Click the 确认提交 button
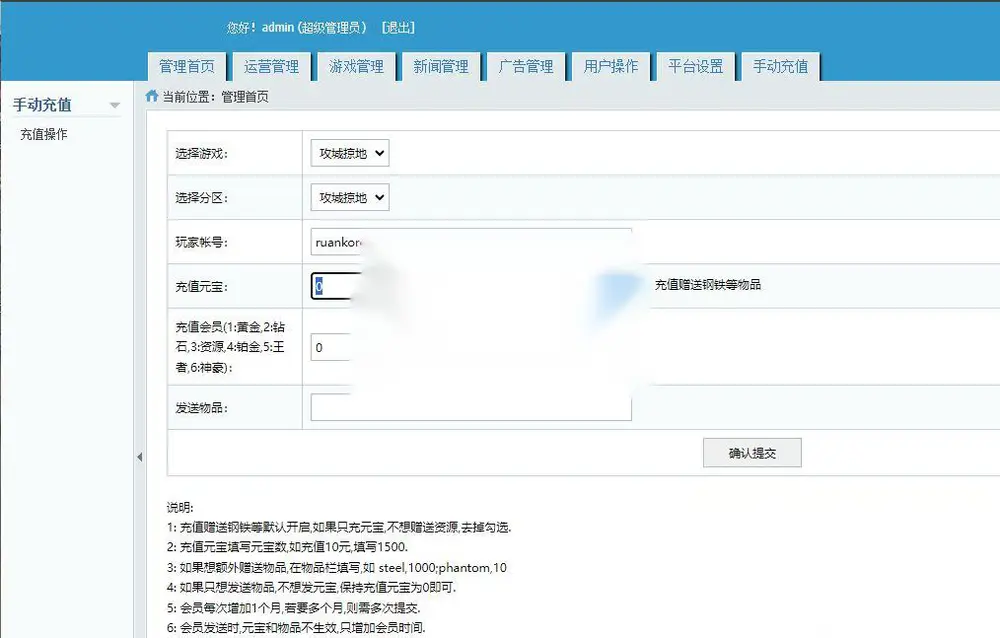1000x638 pixels. click(753, 453)
